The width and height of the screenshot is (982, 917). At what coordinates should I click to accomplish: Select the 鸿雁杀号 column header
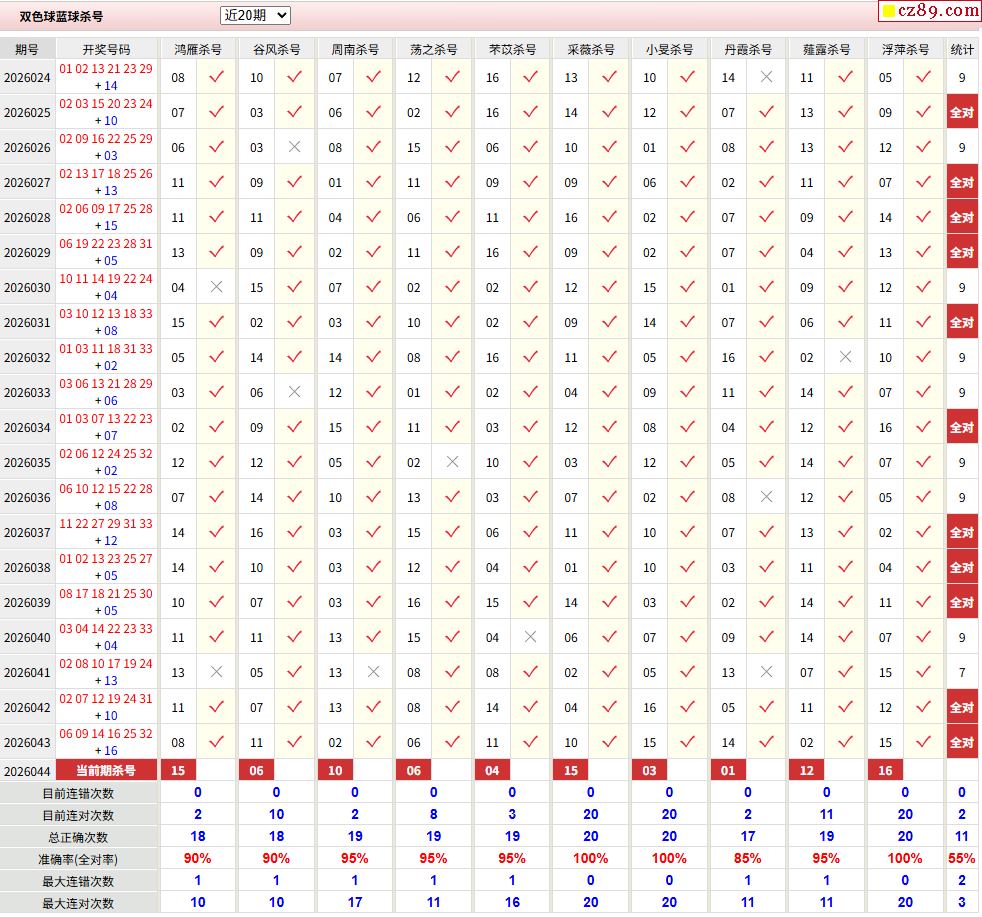click(x=198, y=49)
